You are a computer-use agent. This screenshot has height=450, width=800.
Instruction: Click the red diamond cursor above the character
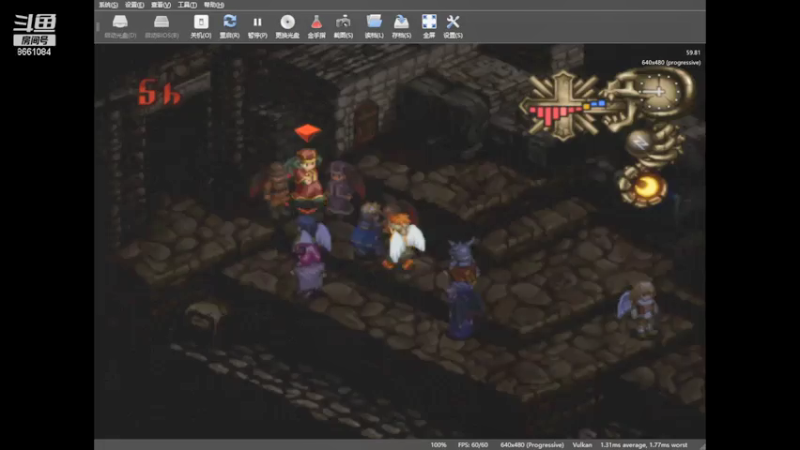pyautogui.click(x=308, y=132)
